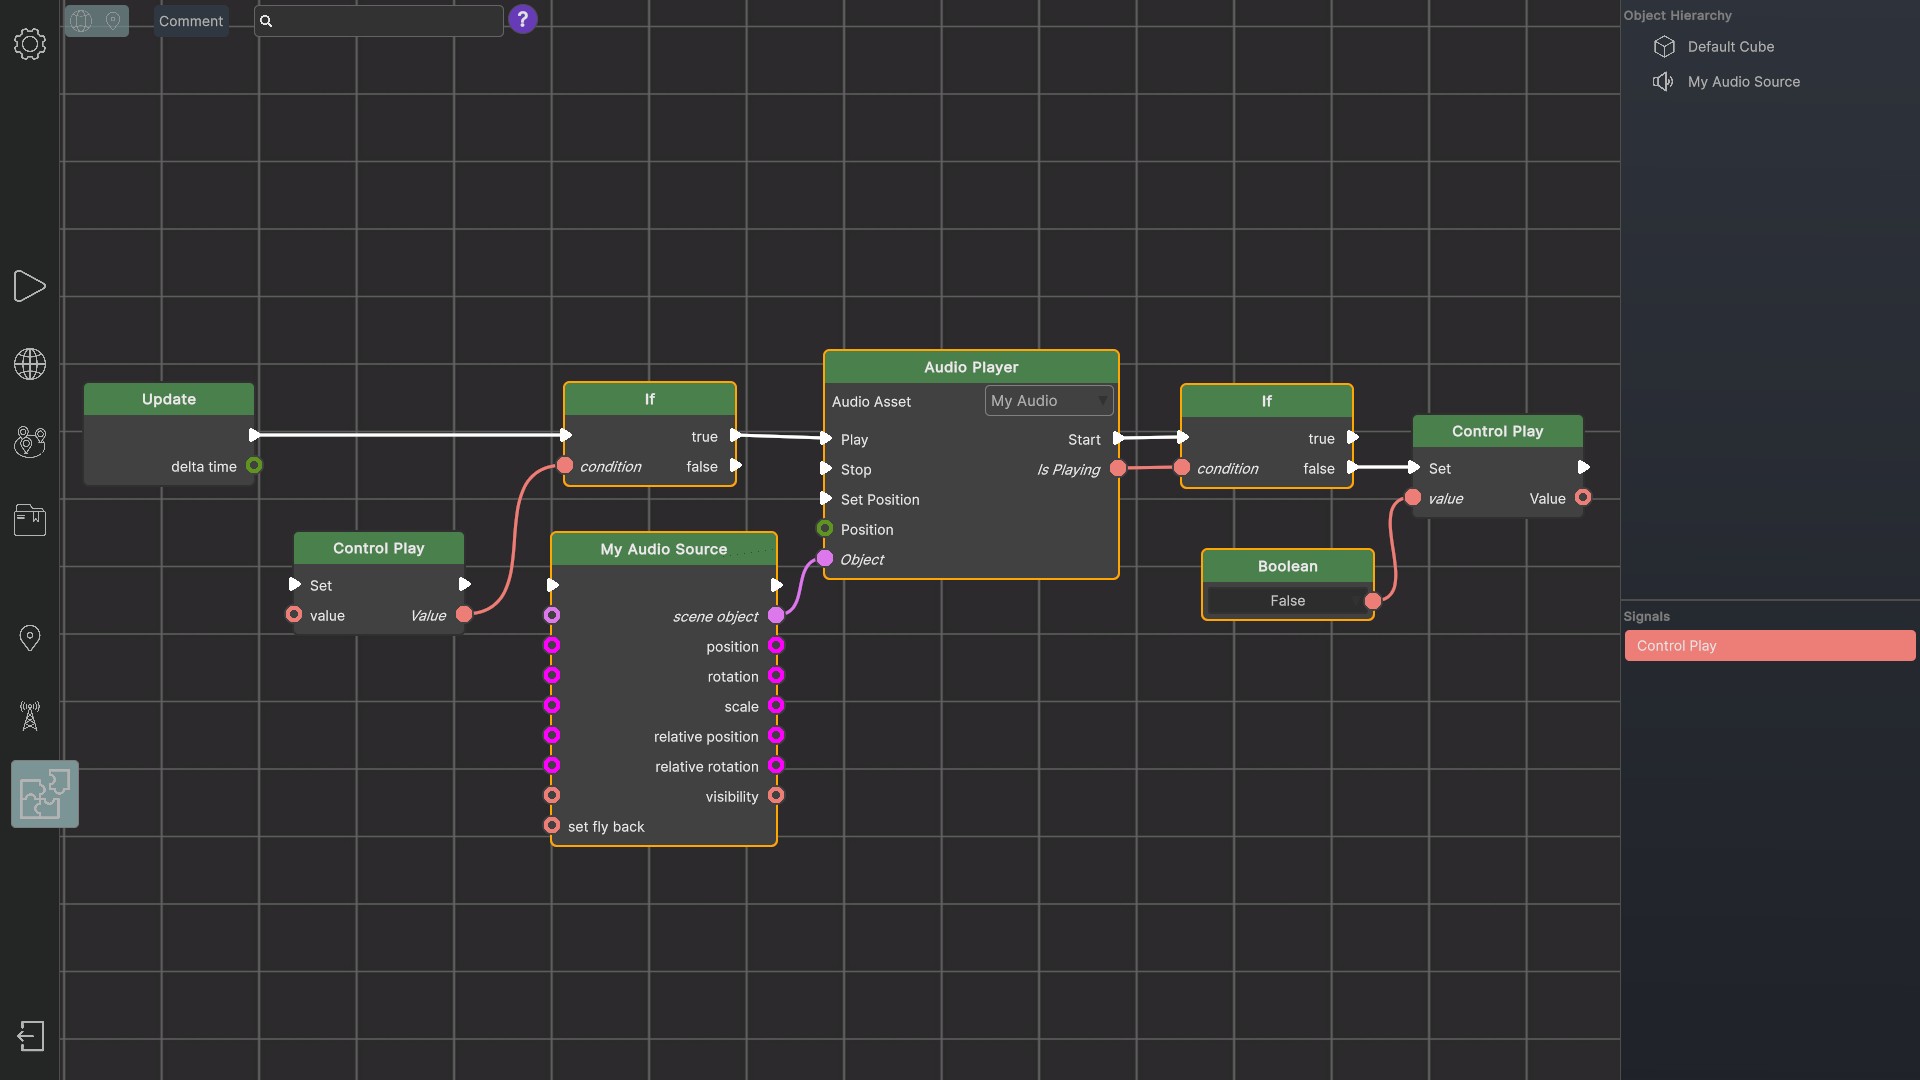This screenshot has width=1920, height=1080.
Task: Click the Boolean node header
Action: point(1288,566)
